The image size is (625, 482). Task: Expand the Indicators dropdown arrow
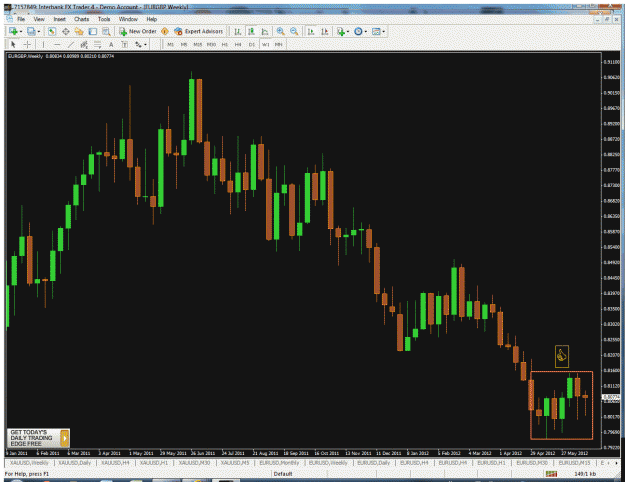[x=348, y=31]
